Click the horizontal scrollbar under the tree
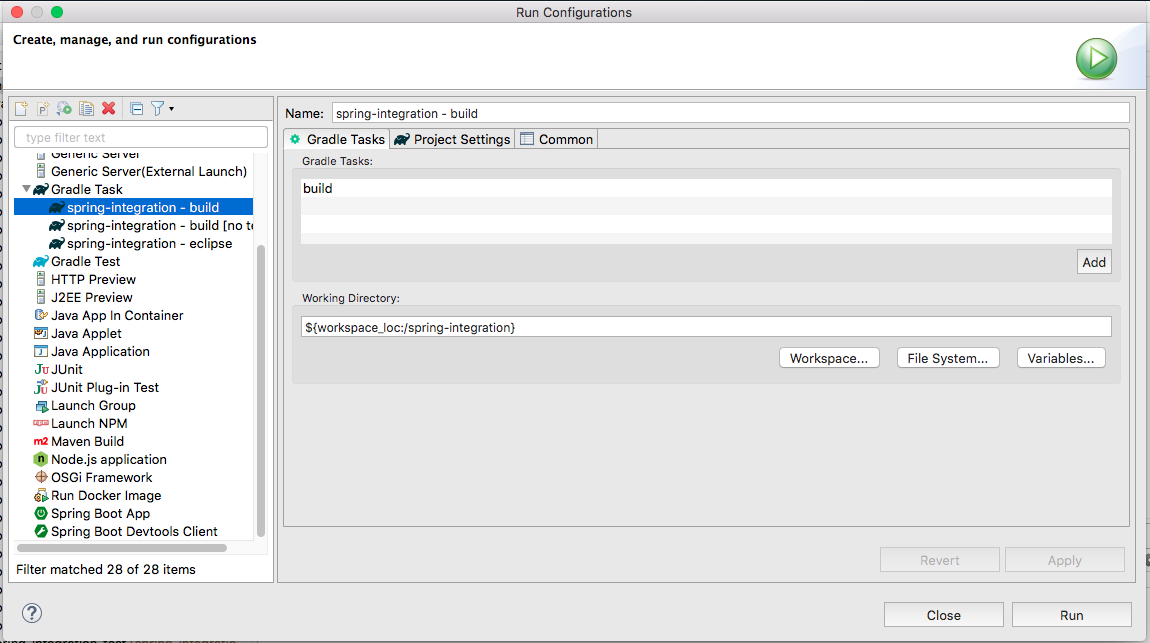 pos(122,548)
